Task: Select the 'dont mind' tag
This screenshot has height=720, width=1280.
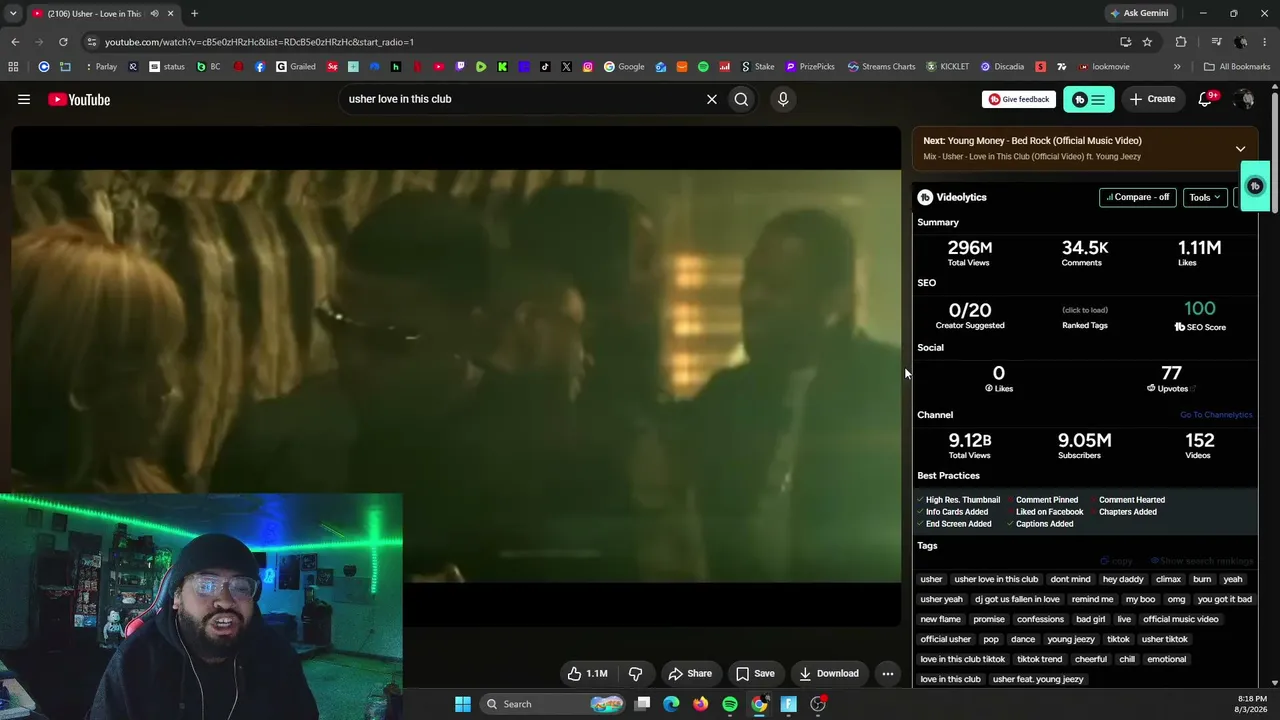Action: pyautogui.click(x=1070, y=579)
